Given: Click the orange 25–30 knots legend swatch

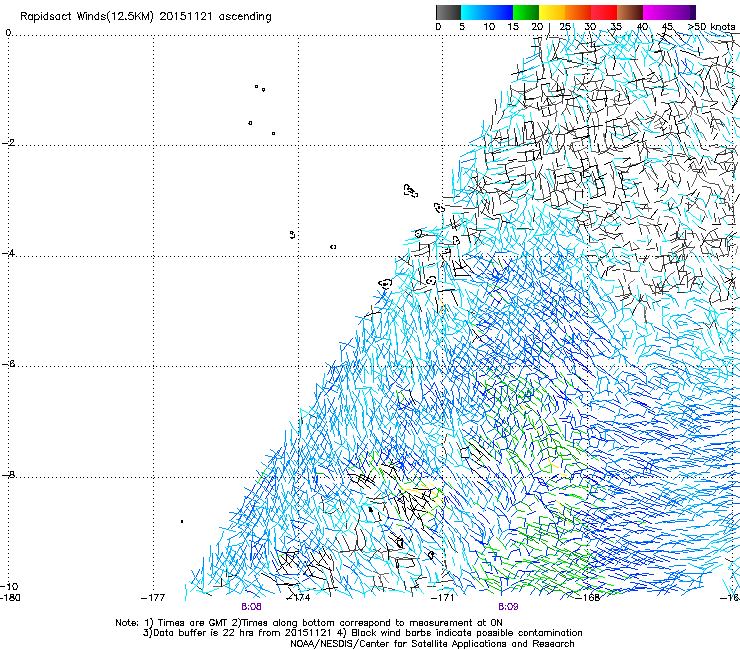Looking at the screenshot, I should coord(578,12).
